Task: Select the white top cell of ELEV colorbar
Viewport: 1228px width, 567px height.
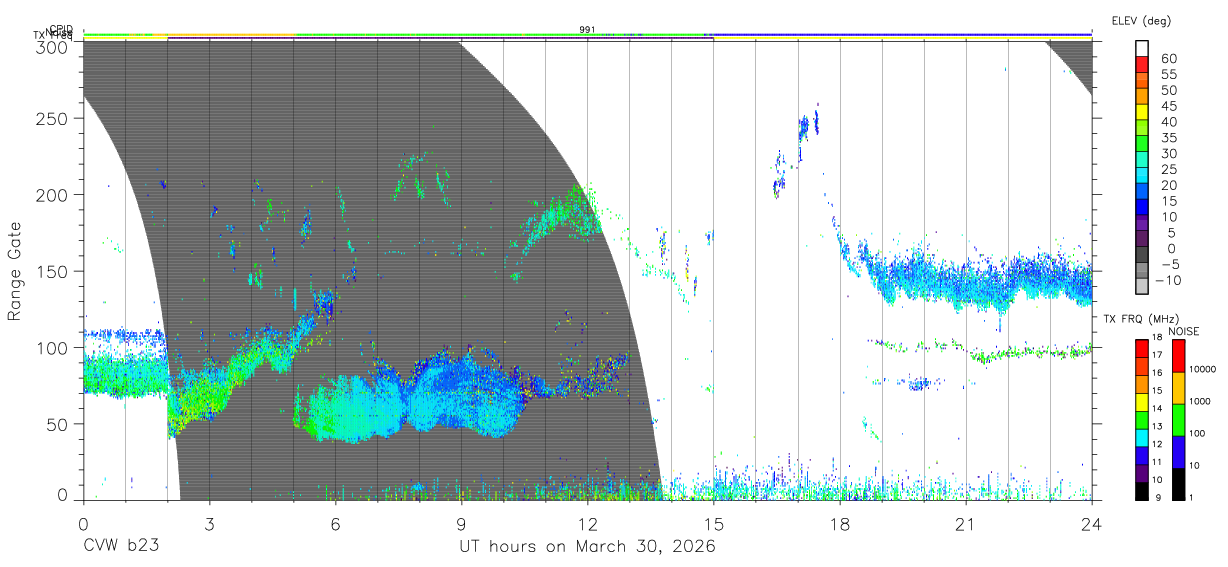Action: [1142, 49]
